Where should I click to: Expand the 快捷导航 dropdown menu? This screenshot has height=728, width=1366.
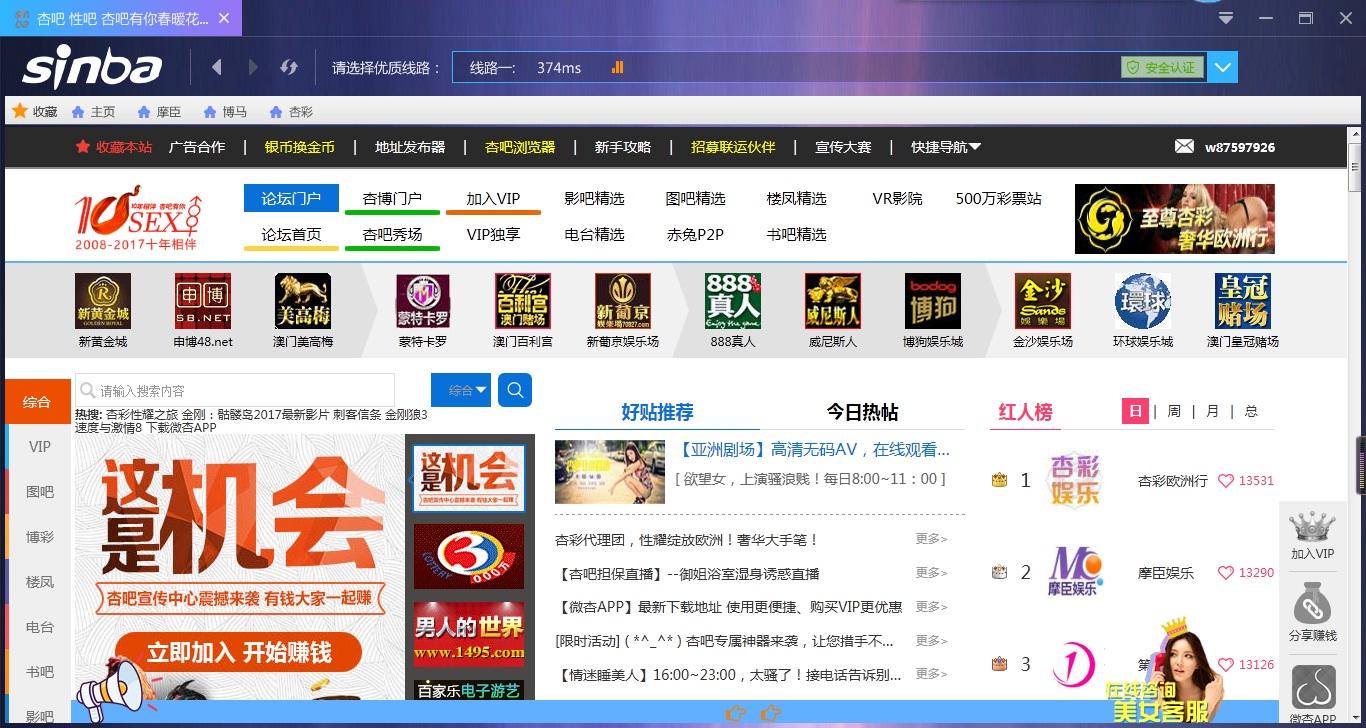[946, 147]
